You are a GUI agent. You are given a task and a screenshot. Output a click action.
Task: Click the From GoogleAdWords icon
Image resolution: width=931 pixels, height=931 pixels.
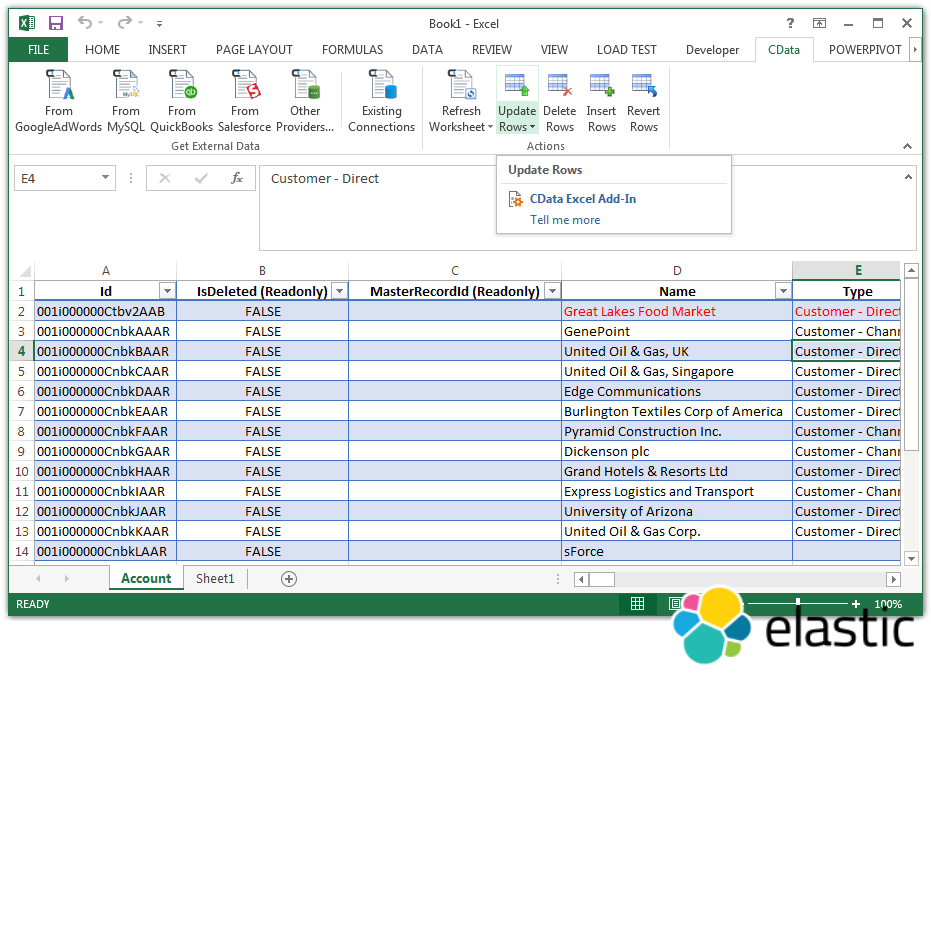pyautogui.click(x=59, y=84)
